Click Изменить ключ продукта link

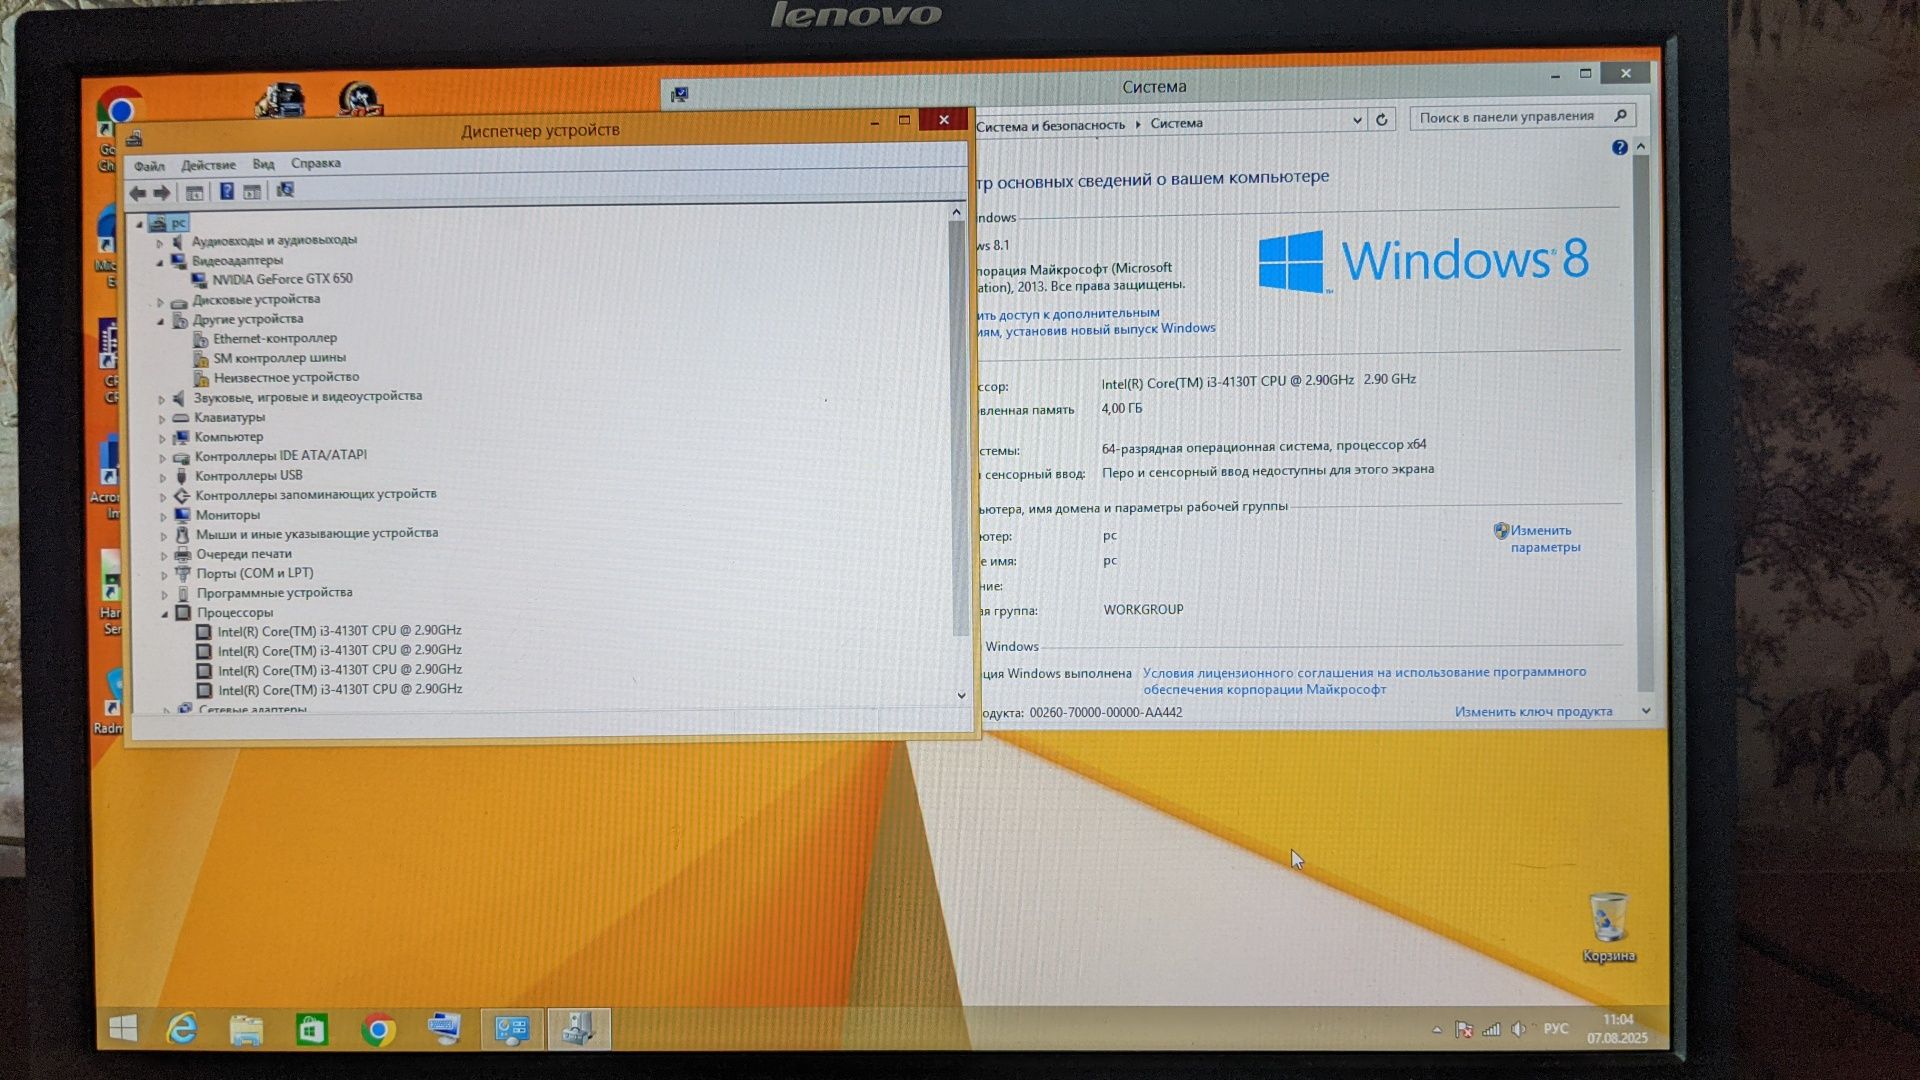coord(1533,711)
